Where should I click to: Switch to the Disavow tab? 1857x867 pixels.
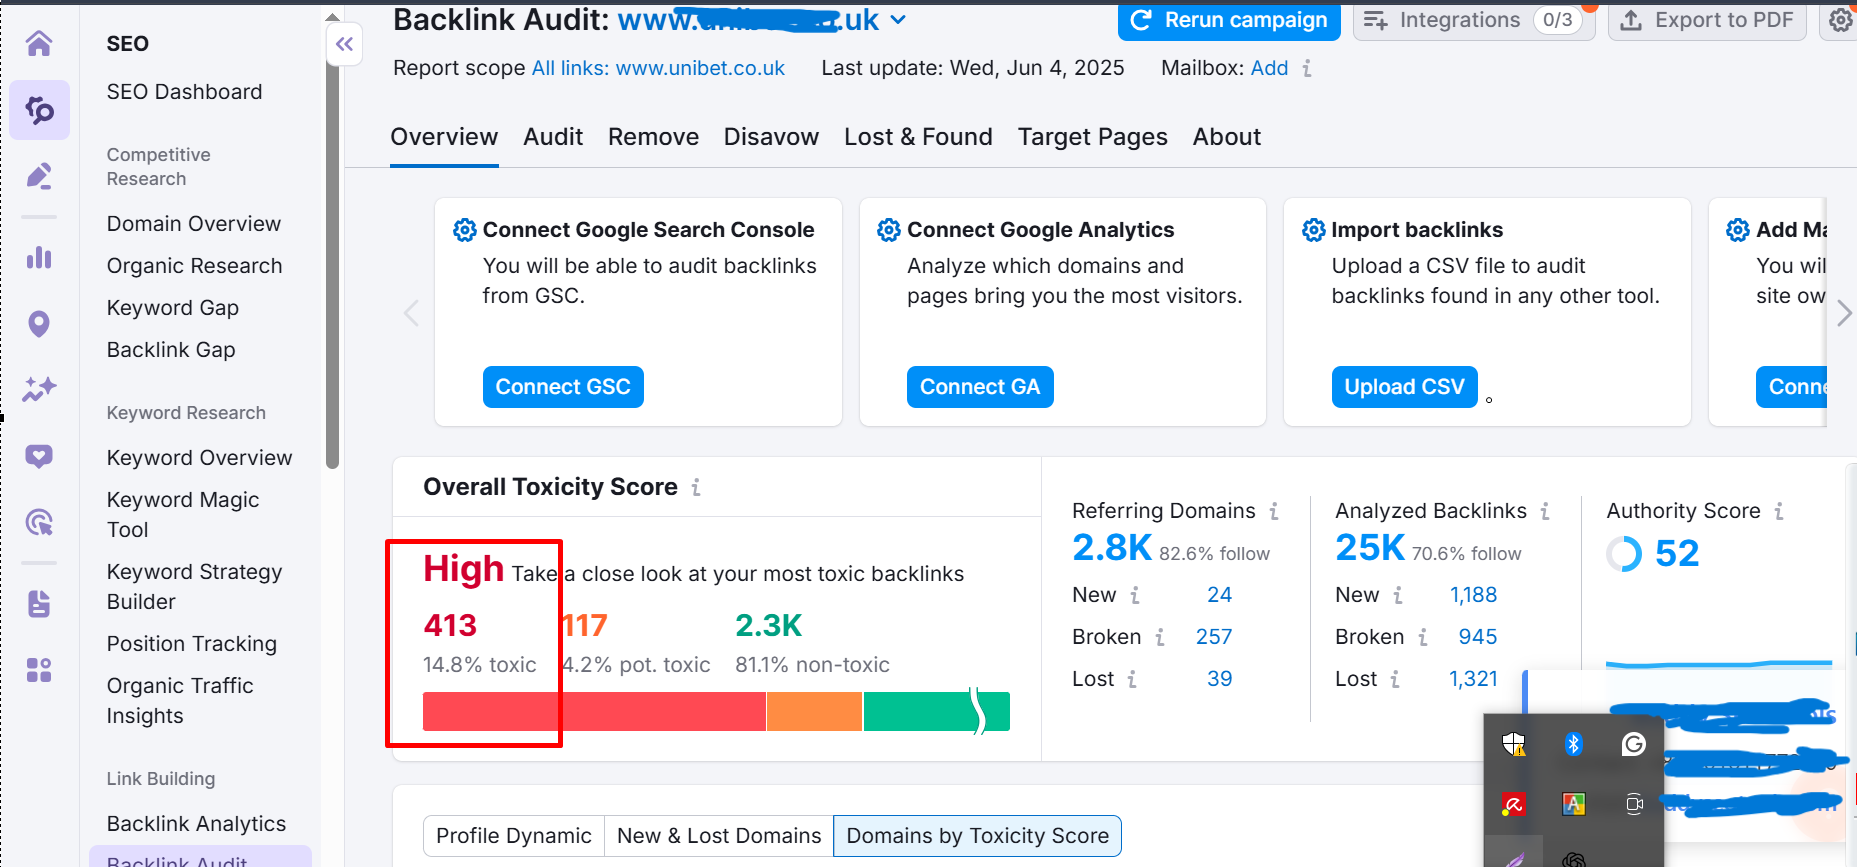pyautogui.click(x=771, y=137)
